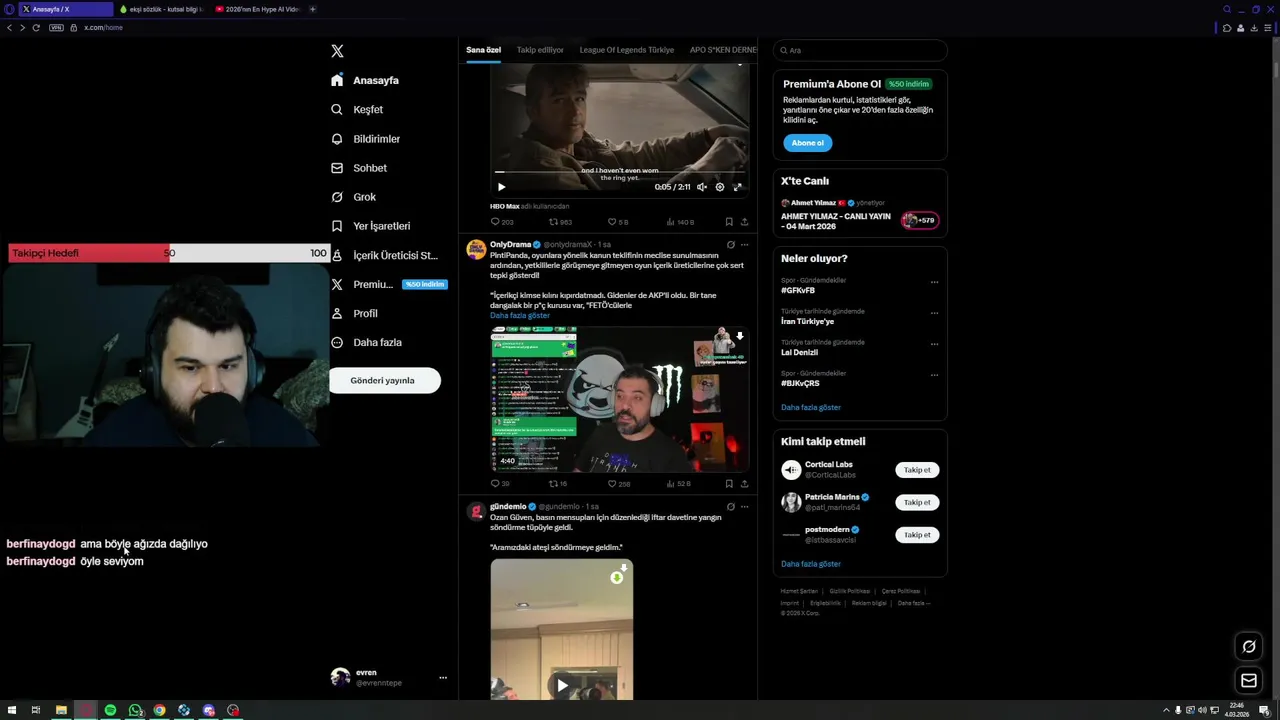
Task: Like the HBO Max post (5 B)
Action: point(618,222)
